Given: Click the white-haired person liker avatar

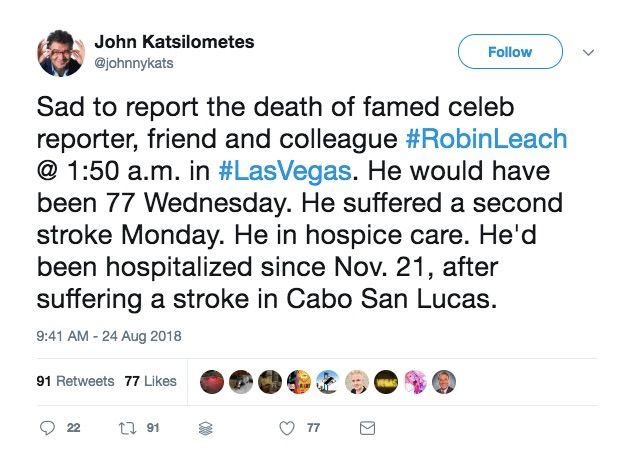Looking at the screenshot, I should click(x=356, y=381).
